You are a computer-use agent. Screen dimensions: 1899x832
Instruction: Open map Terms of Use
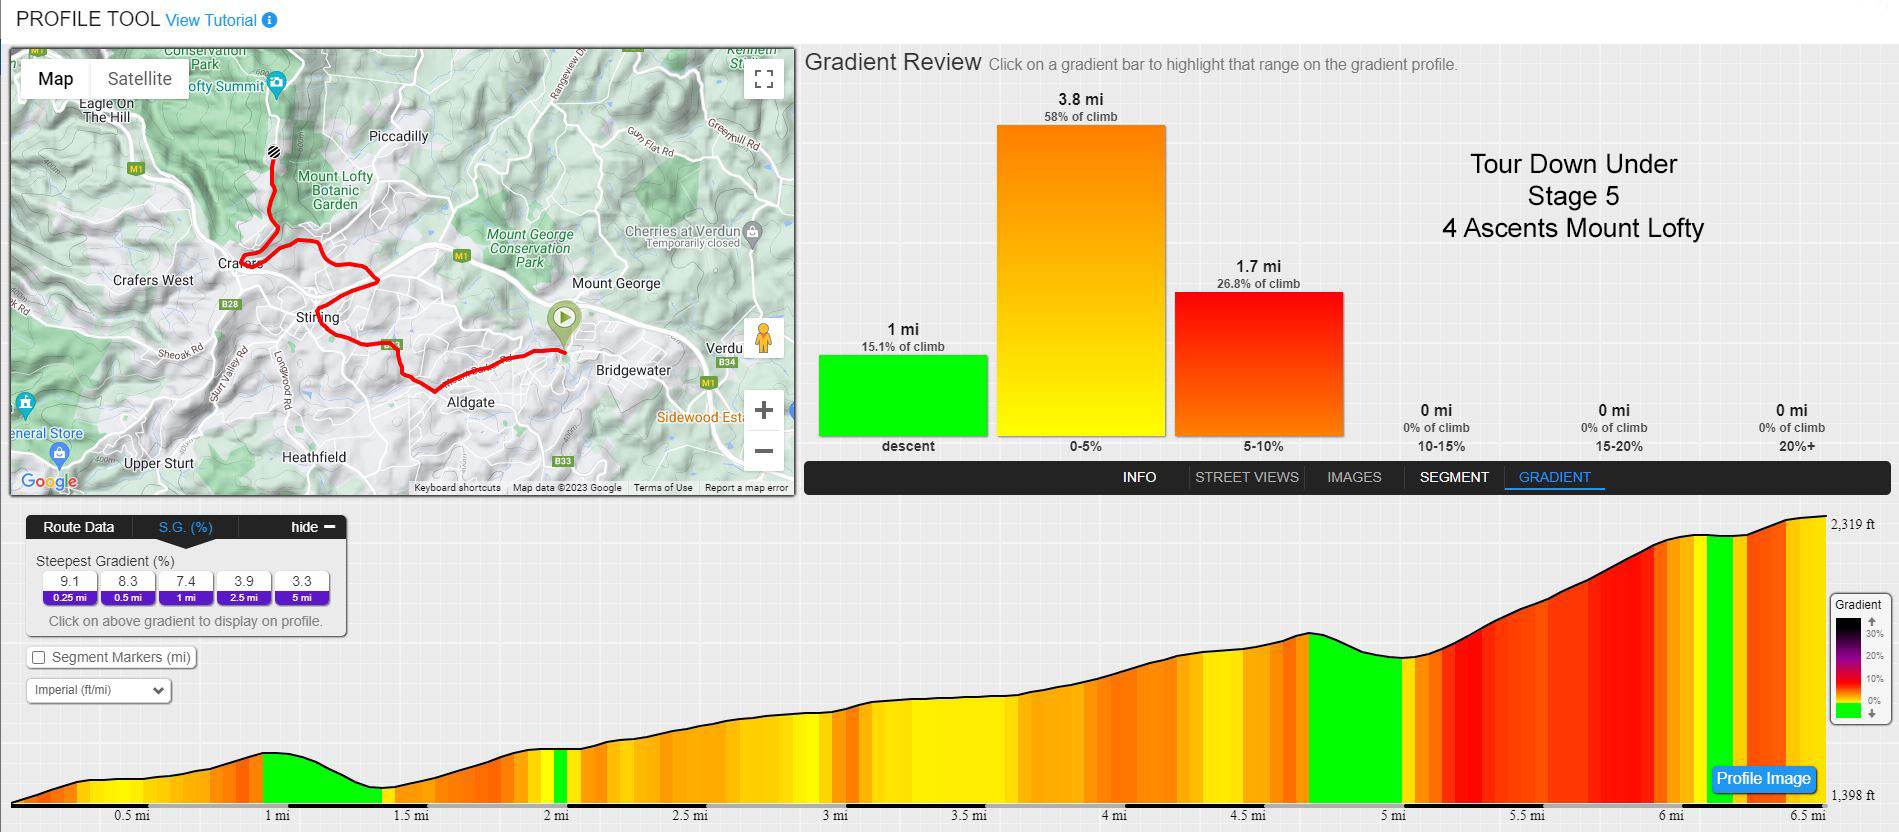pos(663,488)
